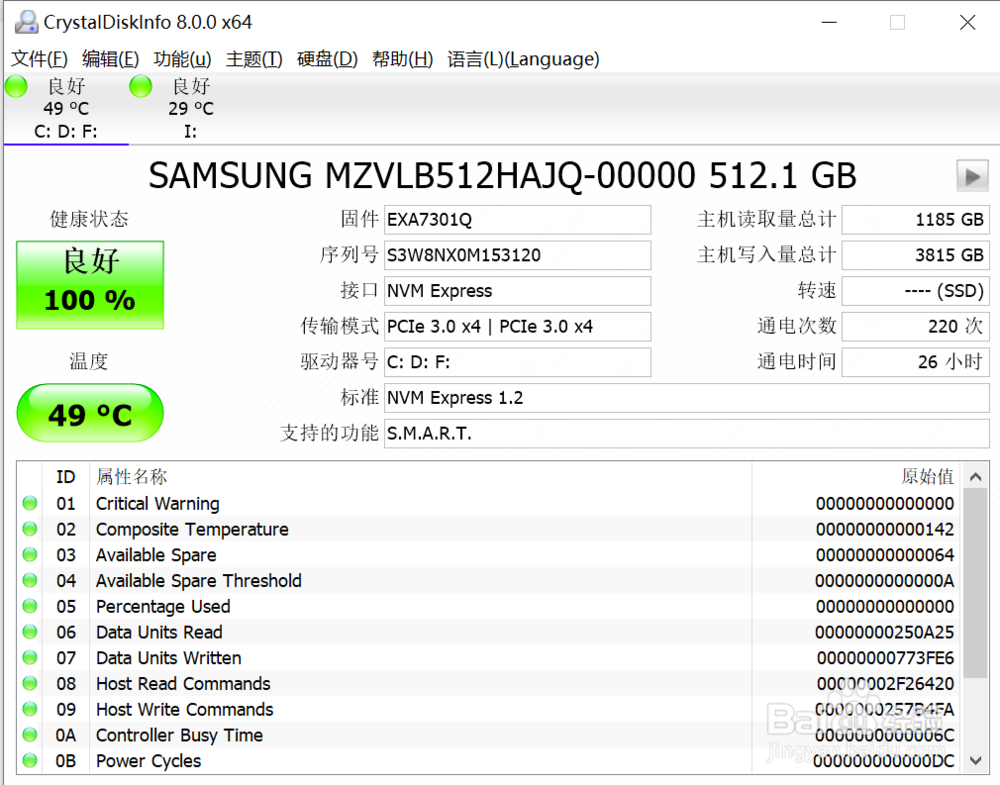Viewport: 1000px width, 785px height.
Task: Open the 帮助(H) menu
Action: [402, 59]
